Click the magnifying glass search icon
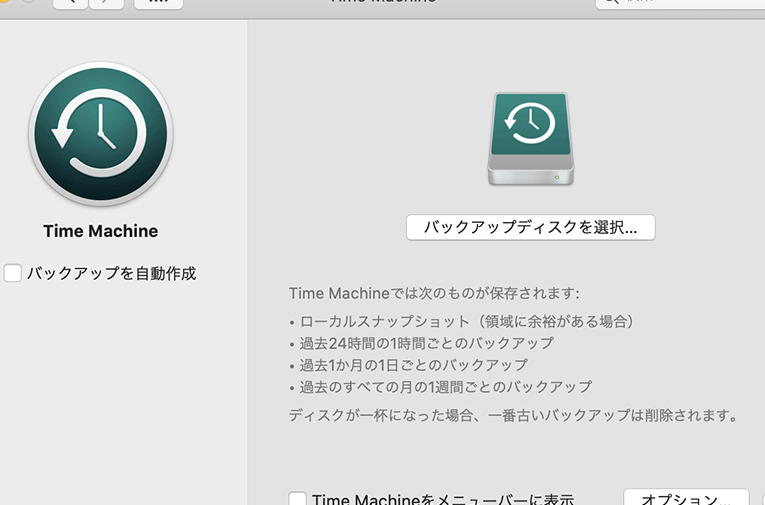This screenshot has width=765, height=505. (x=607, y=3)
